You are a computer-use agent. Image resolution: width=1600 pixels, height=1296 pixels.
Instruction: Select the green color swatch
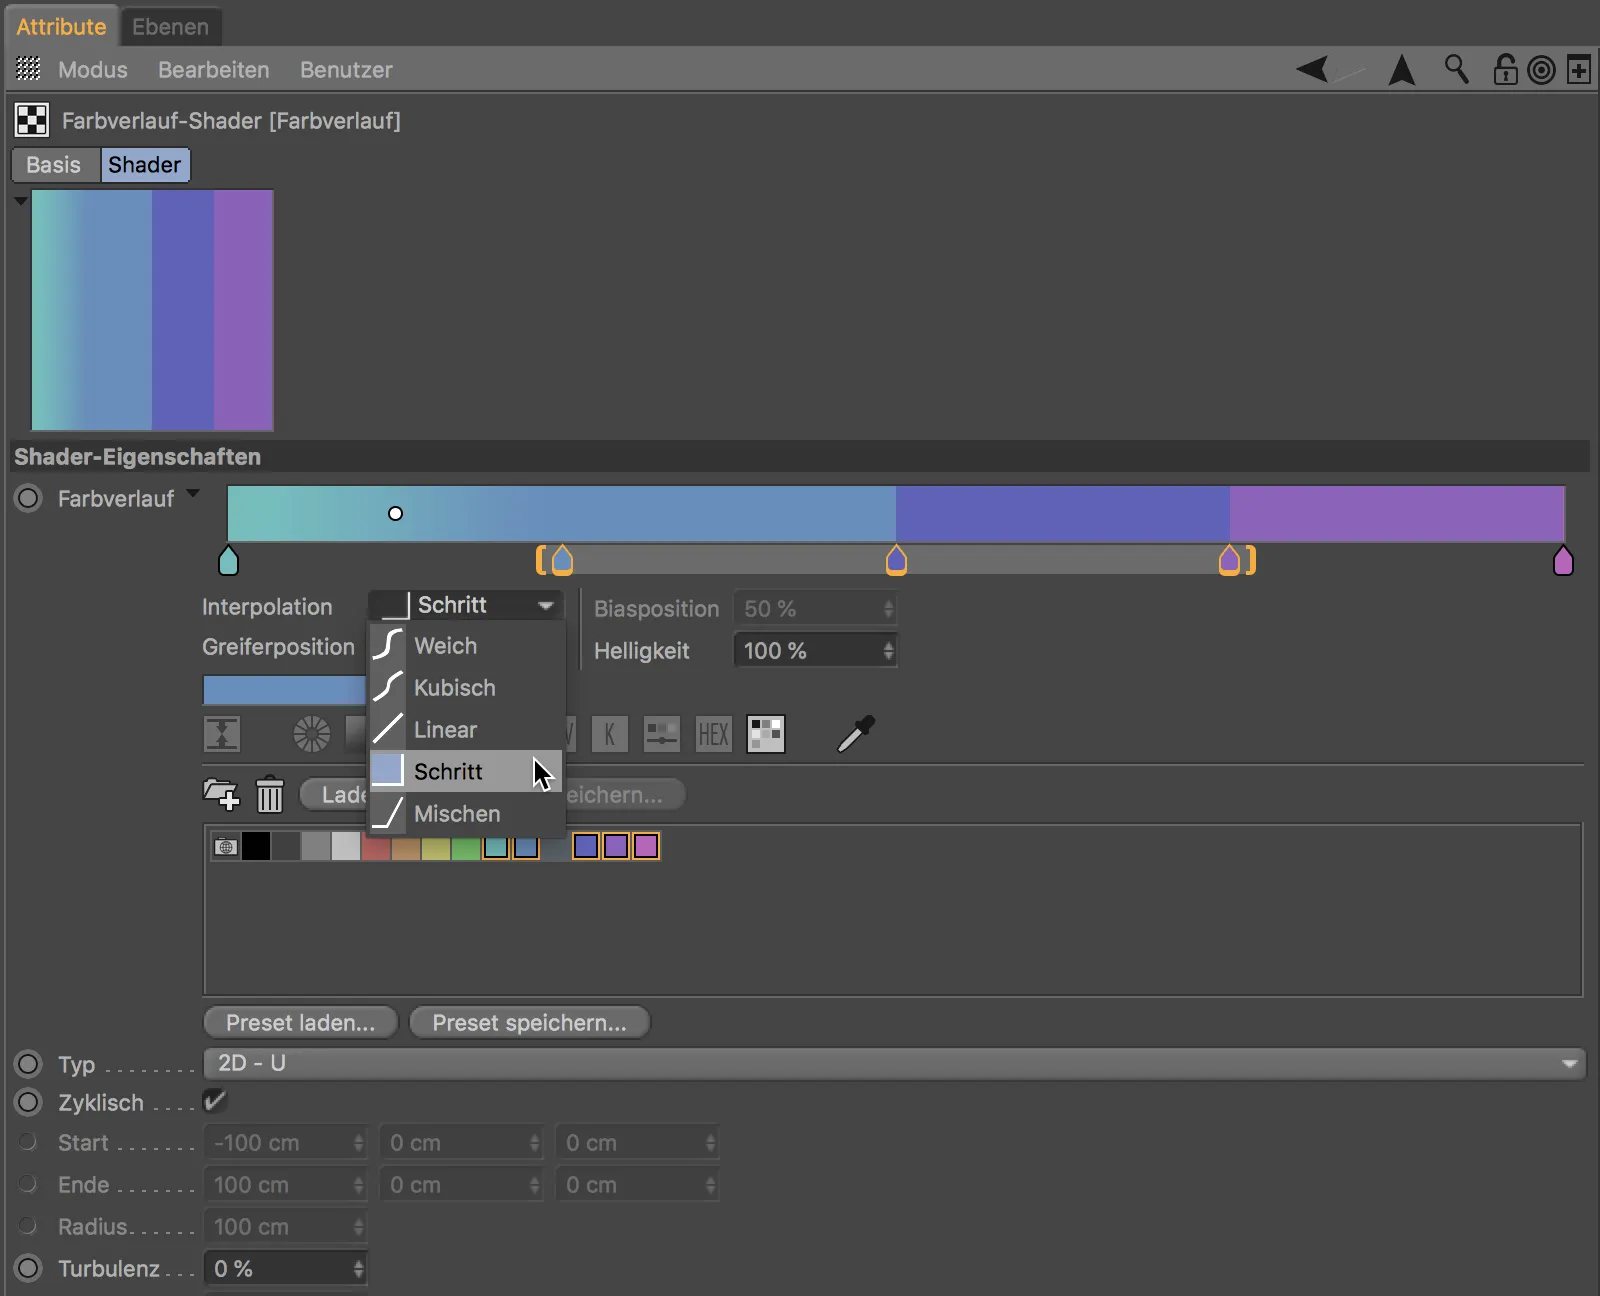(x=466, y=847)
